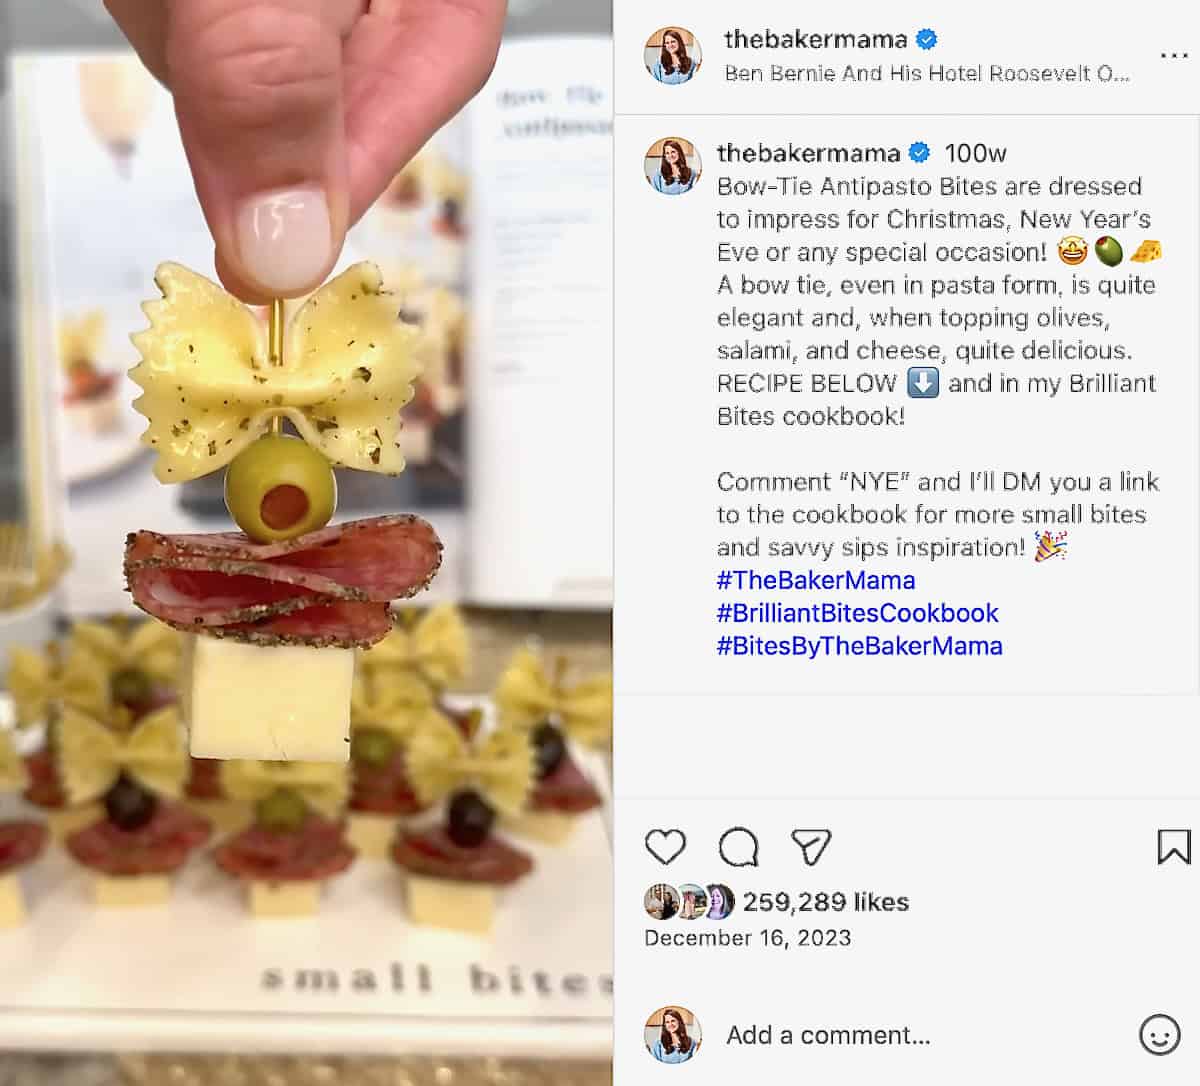The image size is (1200, 1086).
Task: View #BrilliantBitesCookbook hashtag page
Action: (x=857, y=613)
